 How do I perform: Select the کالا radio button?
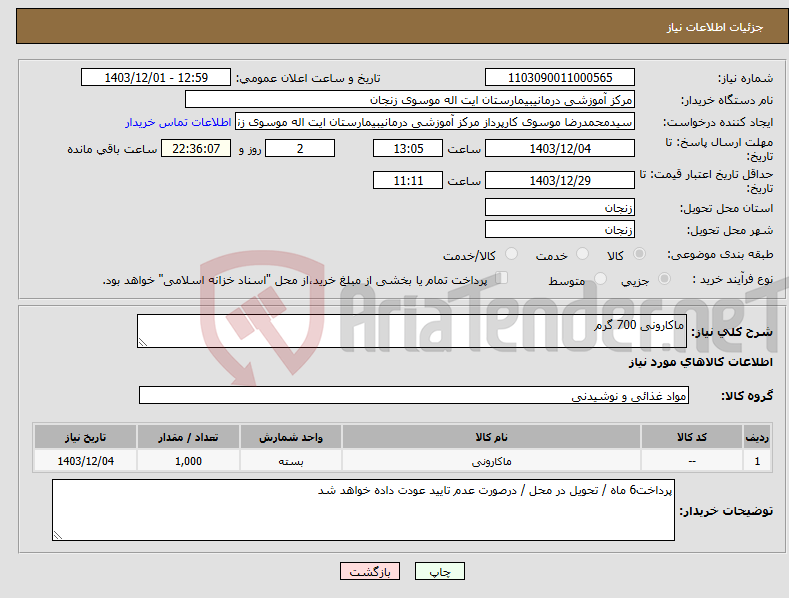pyautogui.click(x=639, y=254)
